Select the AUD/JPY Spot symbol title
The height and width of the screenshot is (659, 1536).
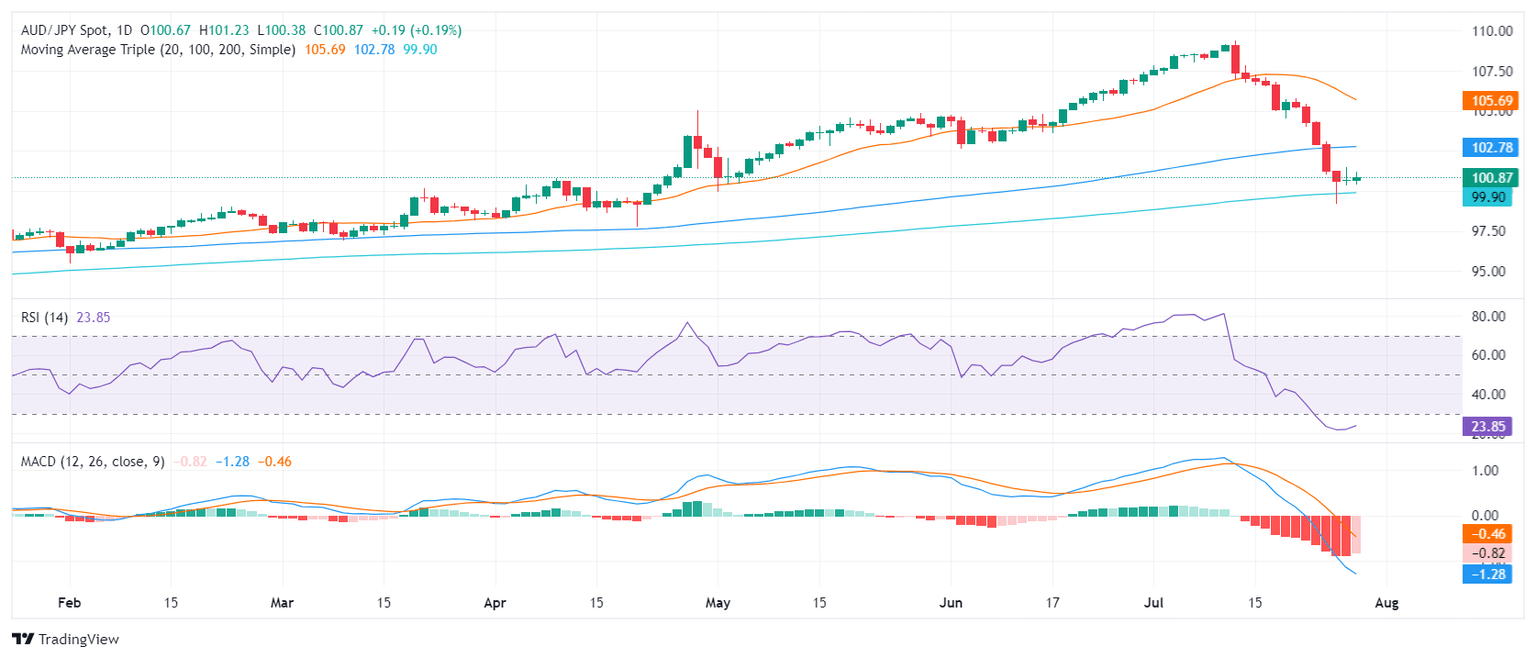62,31
